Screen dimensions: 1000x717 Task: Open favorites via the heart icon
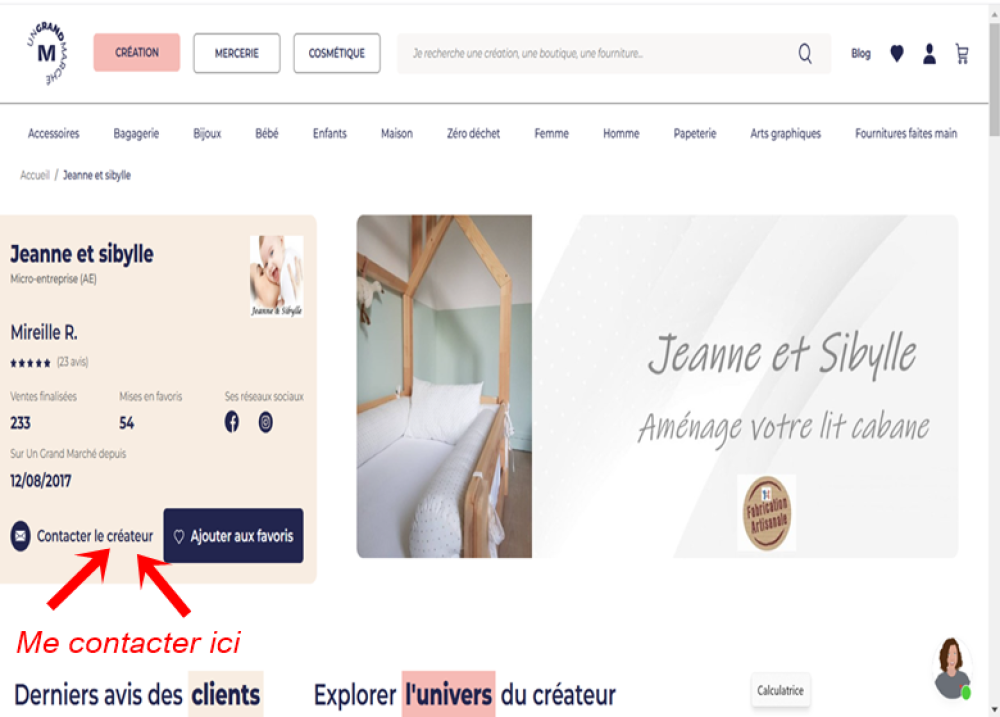[897, 54]
